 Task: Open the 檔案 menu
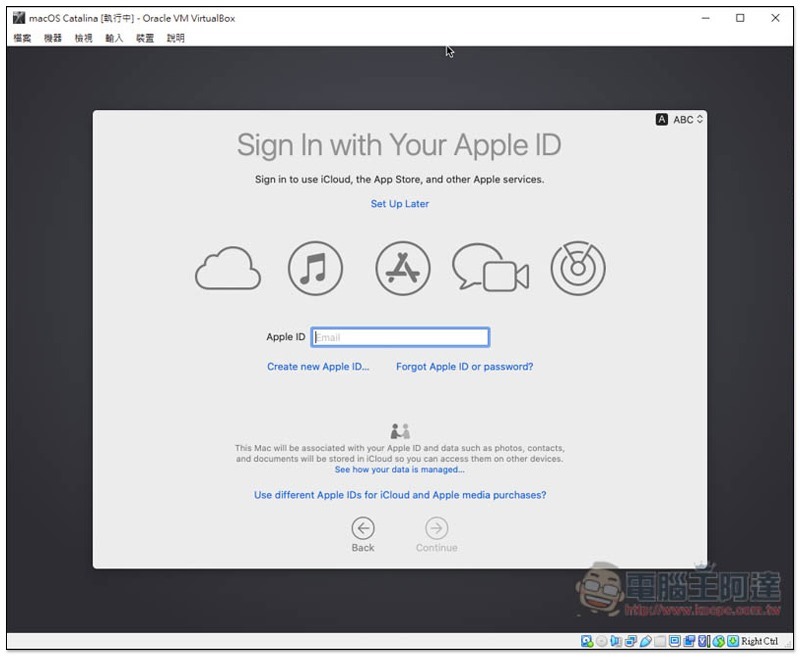point(22,38)
